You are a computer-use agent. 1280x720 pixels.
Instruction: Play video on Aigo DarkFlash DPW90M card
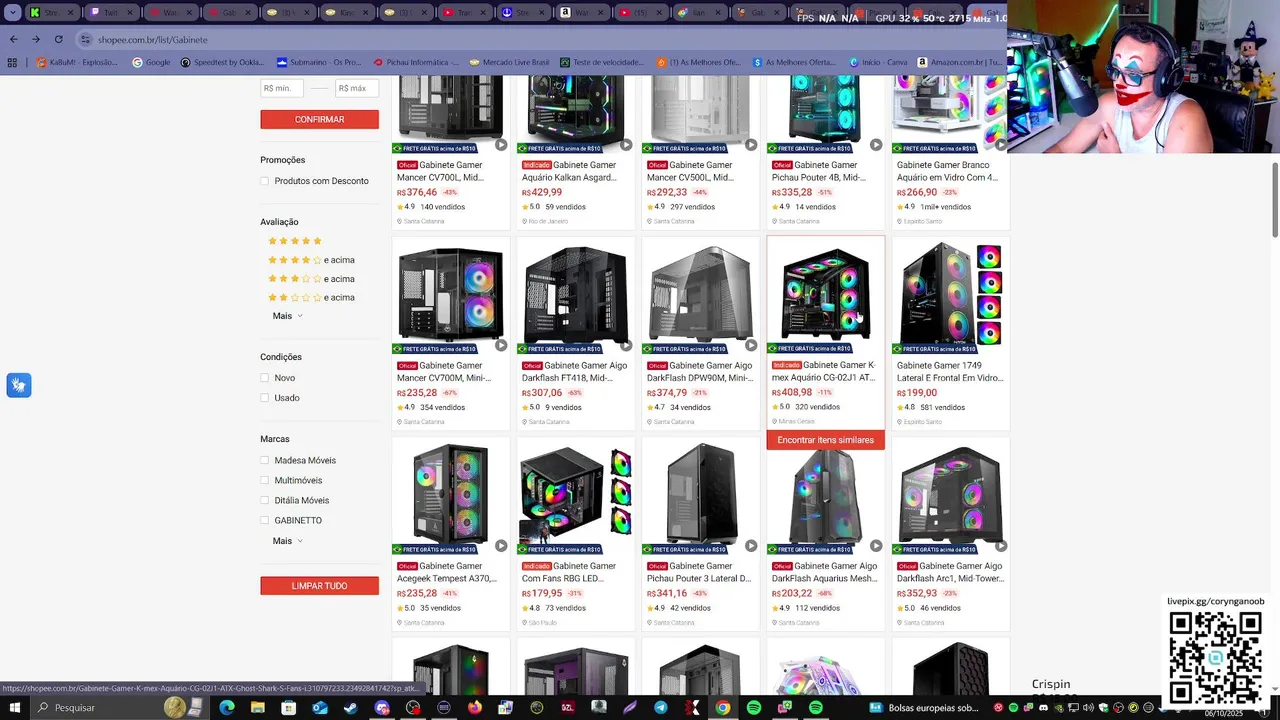[x=751, y=345]
